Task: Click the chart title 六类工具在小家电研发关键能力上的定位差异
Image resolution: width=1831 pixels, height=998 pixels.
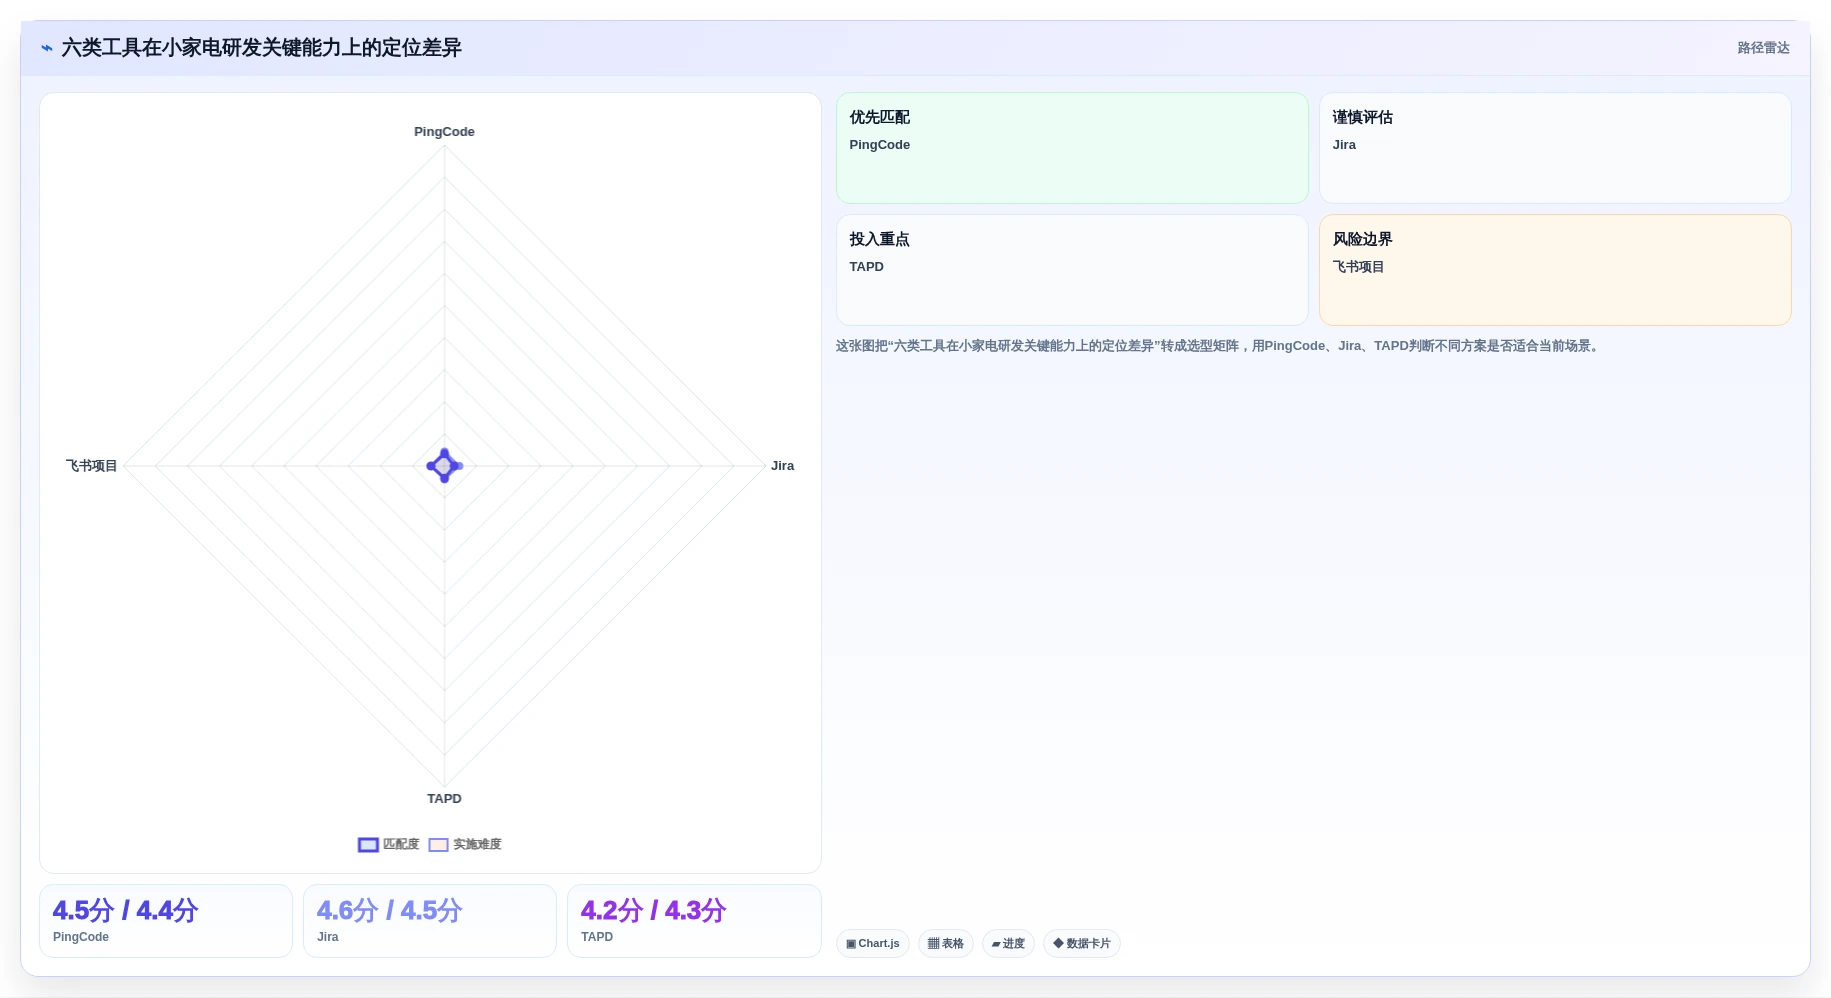Action: pyautogui.click(x=261, y=48)
